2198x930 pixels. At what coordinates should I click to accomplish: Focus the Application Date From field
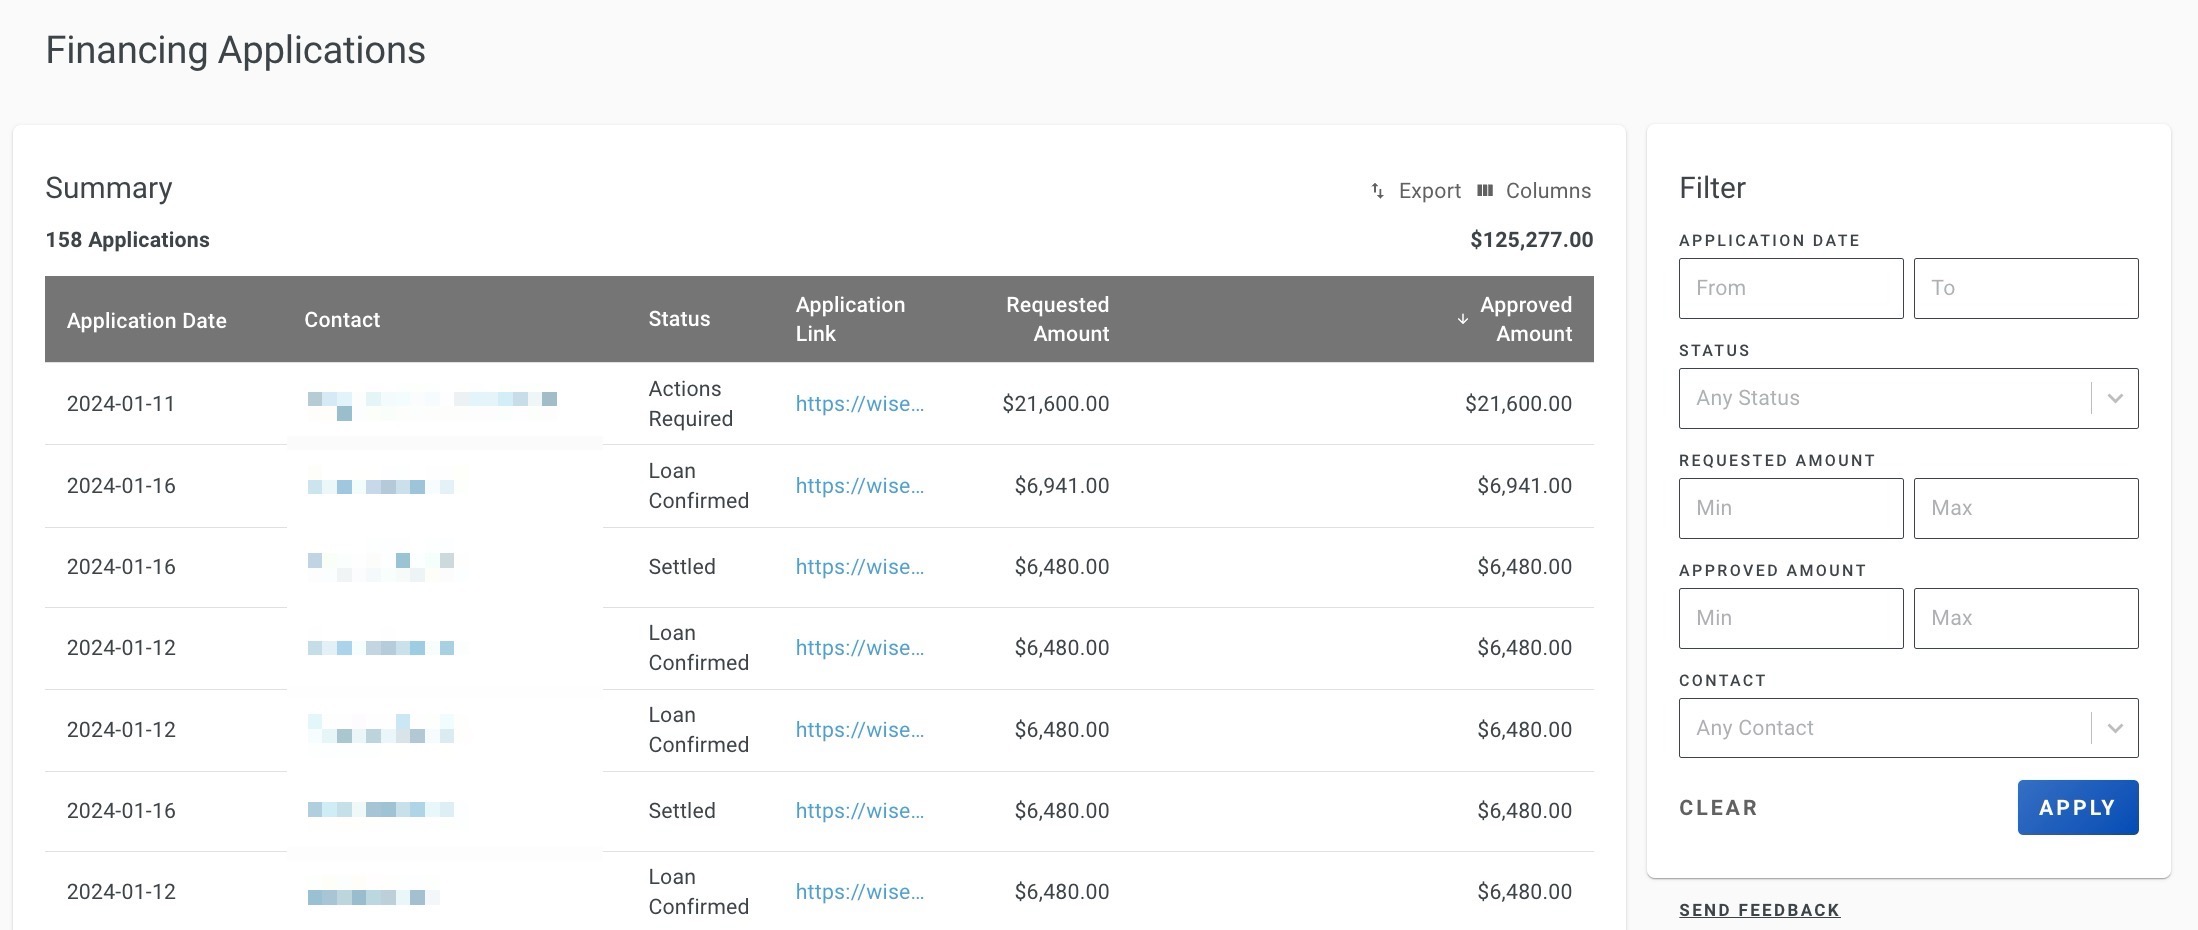1791,288
